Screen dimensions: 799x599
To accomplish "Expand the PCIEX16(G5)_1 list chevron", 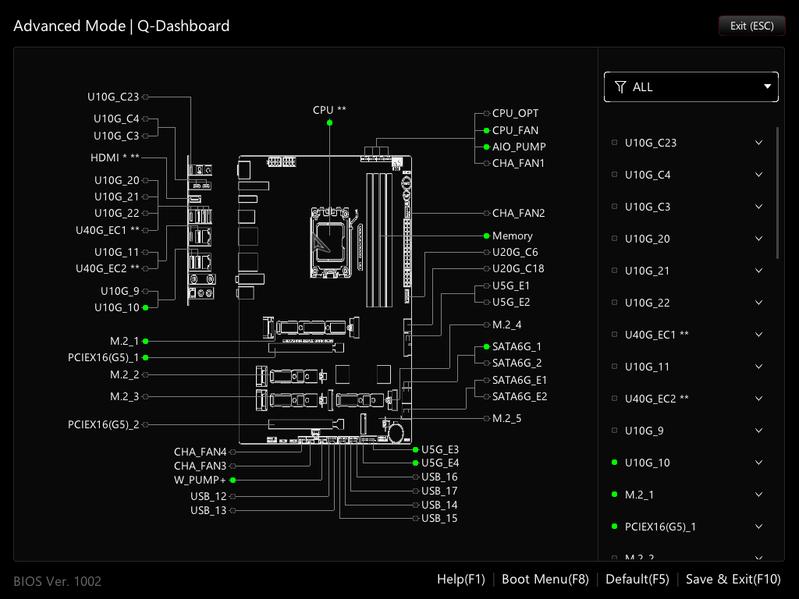I will (x=759, y=527).
